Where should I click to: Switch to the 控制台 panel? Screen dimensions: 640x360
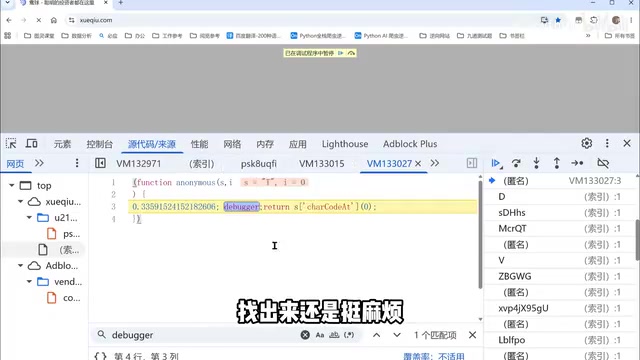point(100,144)
